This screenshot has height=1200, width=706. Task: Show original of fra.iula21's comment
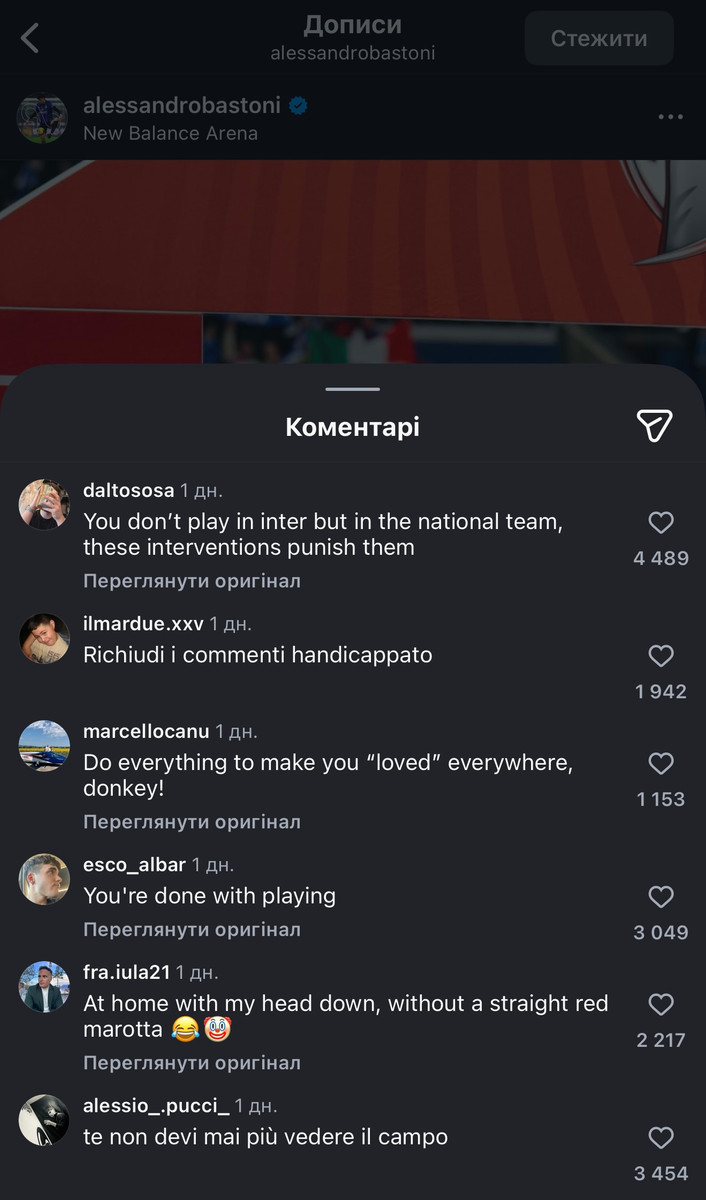point(192,1063)
